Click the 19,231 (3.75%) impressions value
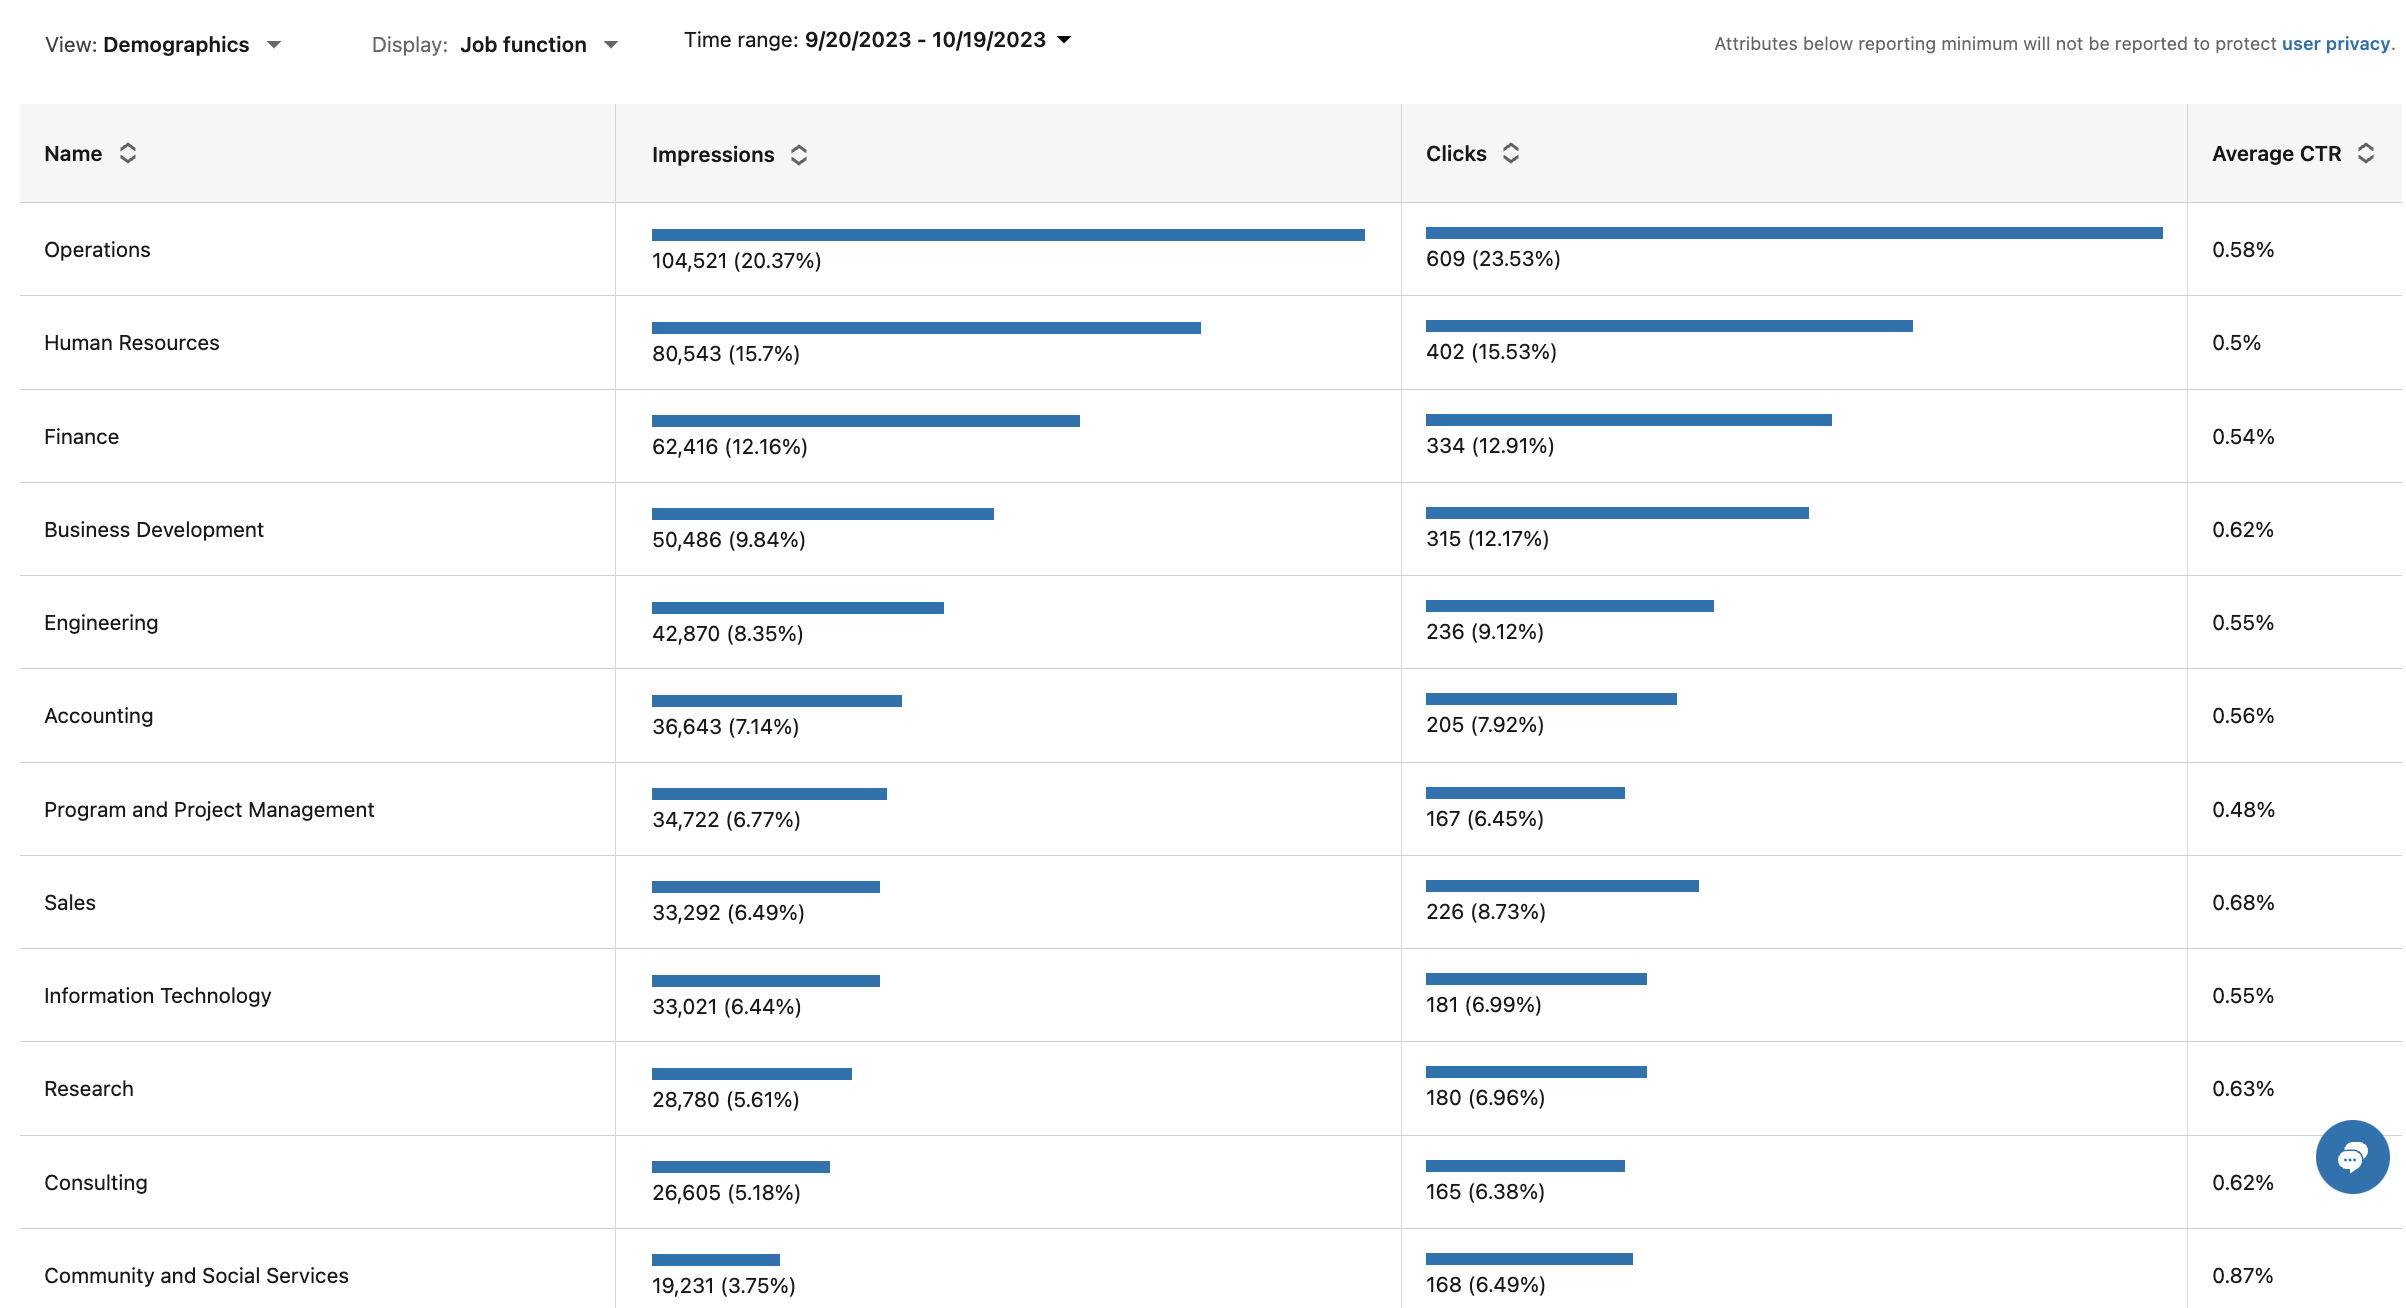This screenshot has width=2406, height=1308. [x=724, y=1286]
